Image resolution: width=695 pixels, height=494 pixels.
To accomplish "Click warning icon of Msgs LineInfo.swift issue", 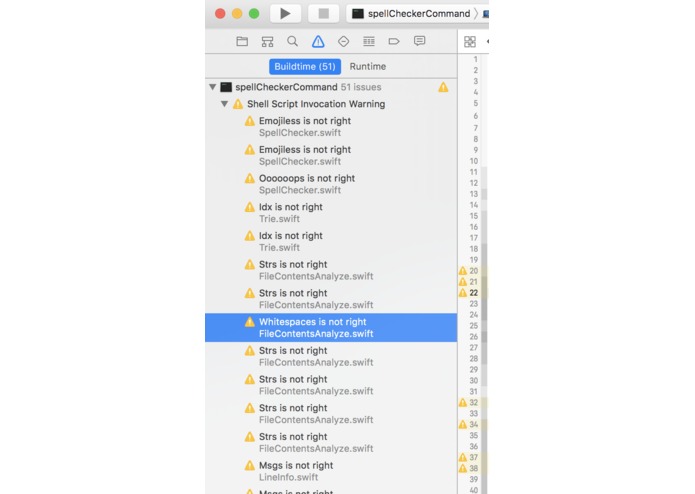I will click(250, 466).
